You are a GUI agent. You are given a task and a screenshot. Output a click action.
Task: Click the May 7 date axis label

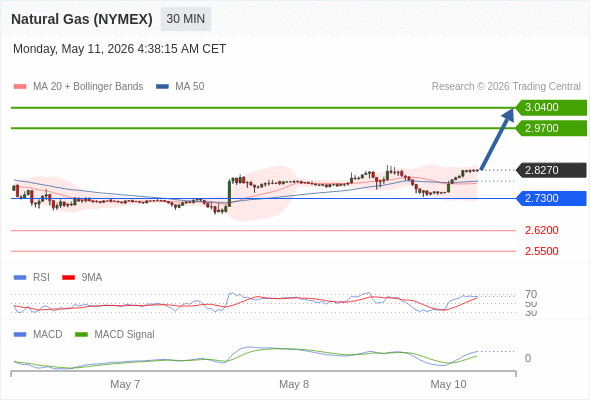tap(125, 384)
